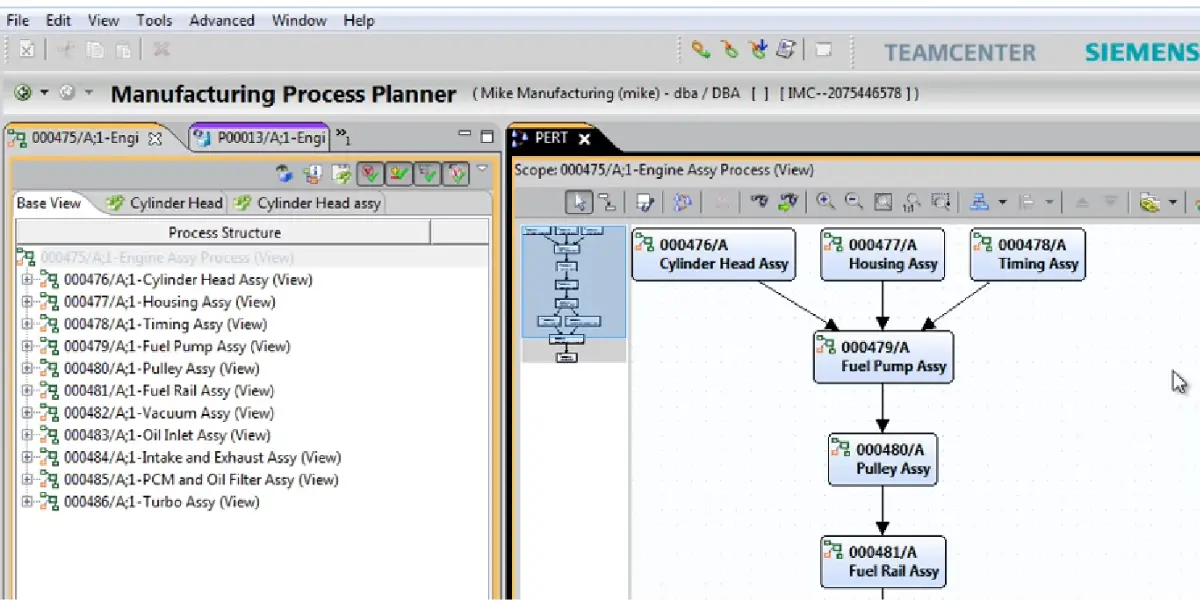Activate the flow connection tool in PERT toolbar
Viewport: 1200px width, 600px height.
(x=606, y=202)
